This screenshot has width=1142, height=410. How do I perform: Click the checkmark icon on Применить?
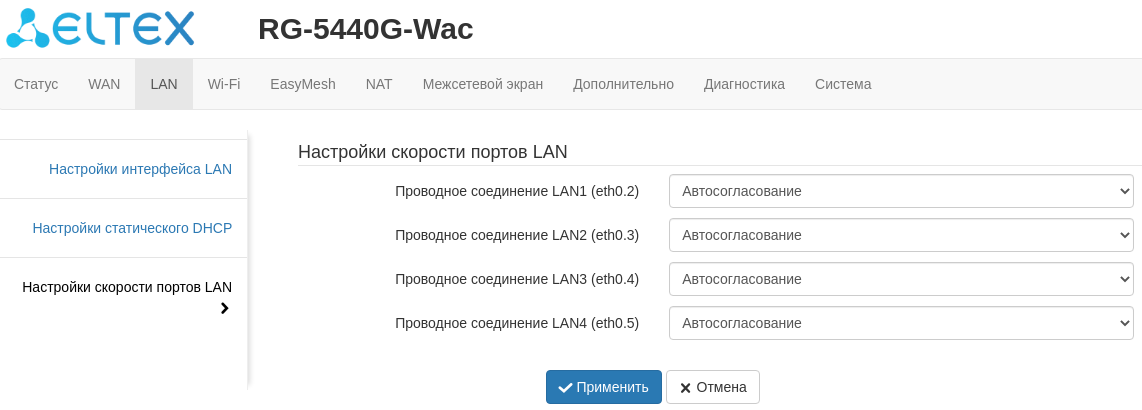565,387
